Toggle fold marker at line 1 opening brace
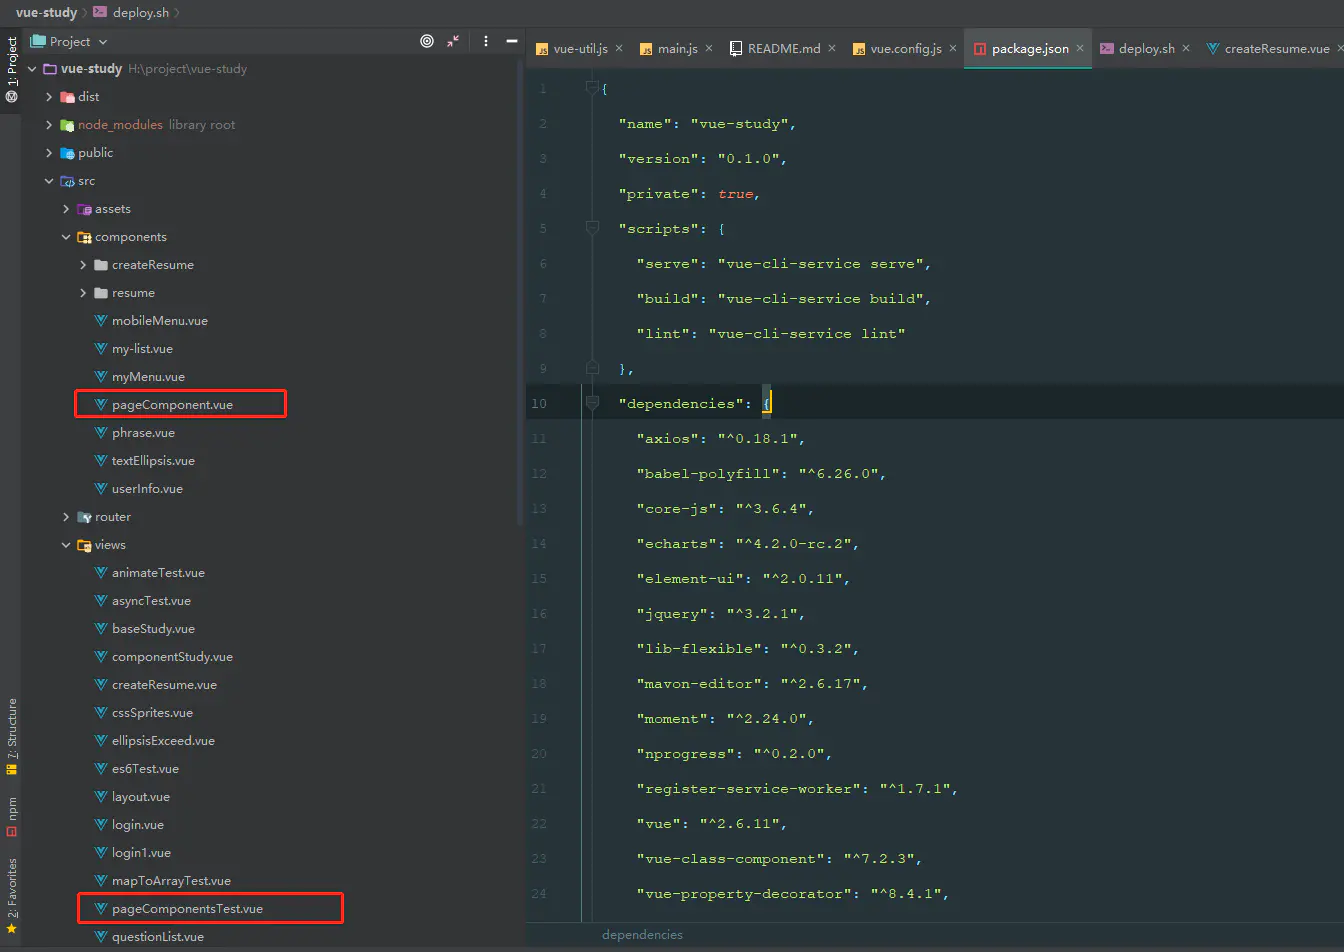The image size is (1344, 952). pyautogui.click(x=592, y=88)
